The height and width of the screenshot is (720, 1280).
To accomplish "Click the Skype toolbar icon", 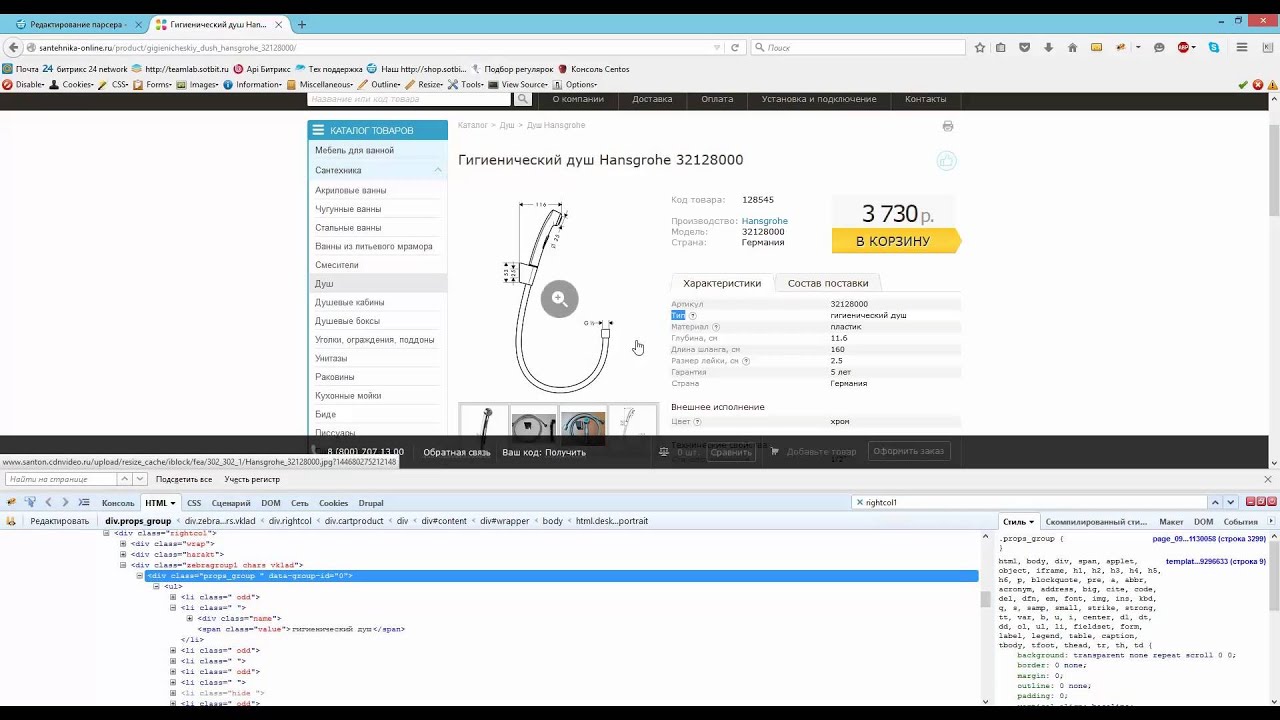I will tap(1214, 47).
